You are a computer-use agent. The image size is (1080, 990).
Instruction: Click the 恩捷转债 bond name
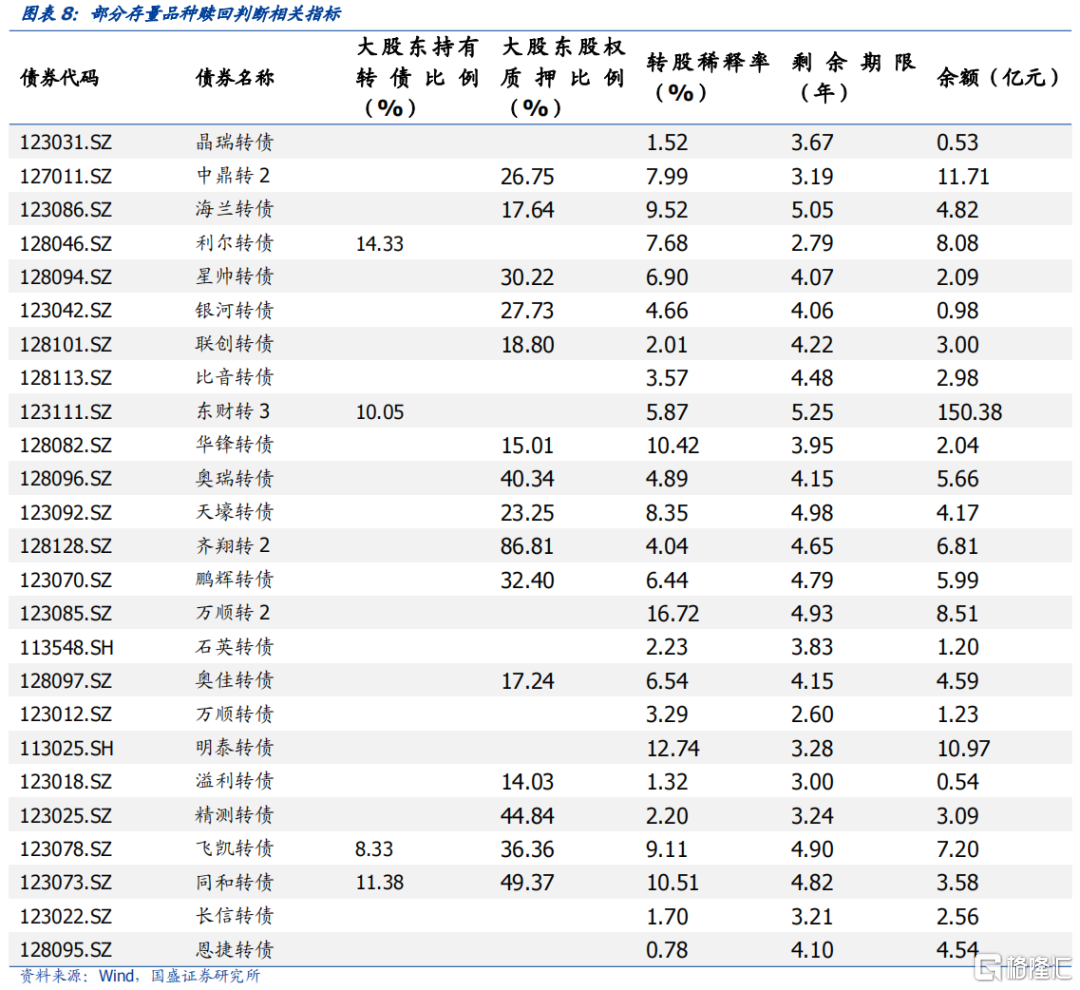(235, 950)
